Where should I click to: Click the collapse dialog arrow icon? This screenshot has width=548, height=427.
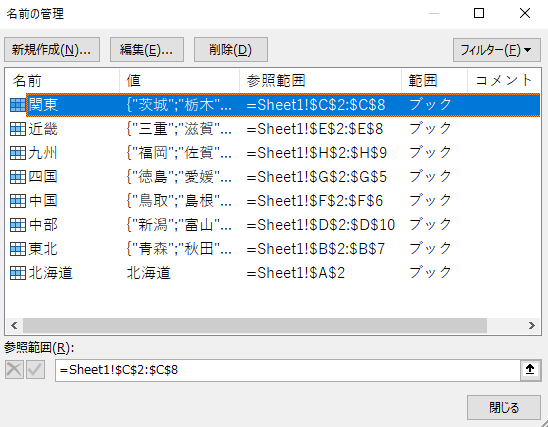pyautogui.click(x=530, y=369)
